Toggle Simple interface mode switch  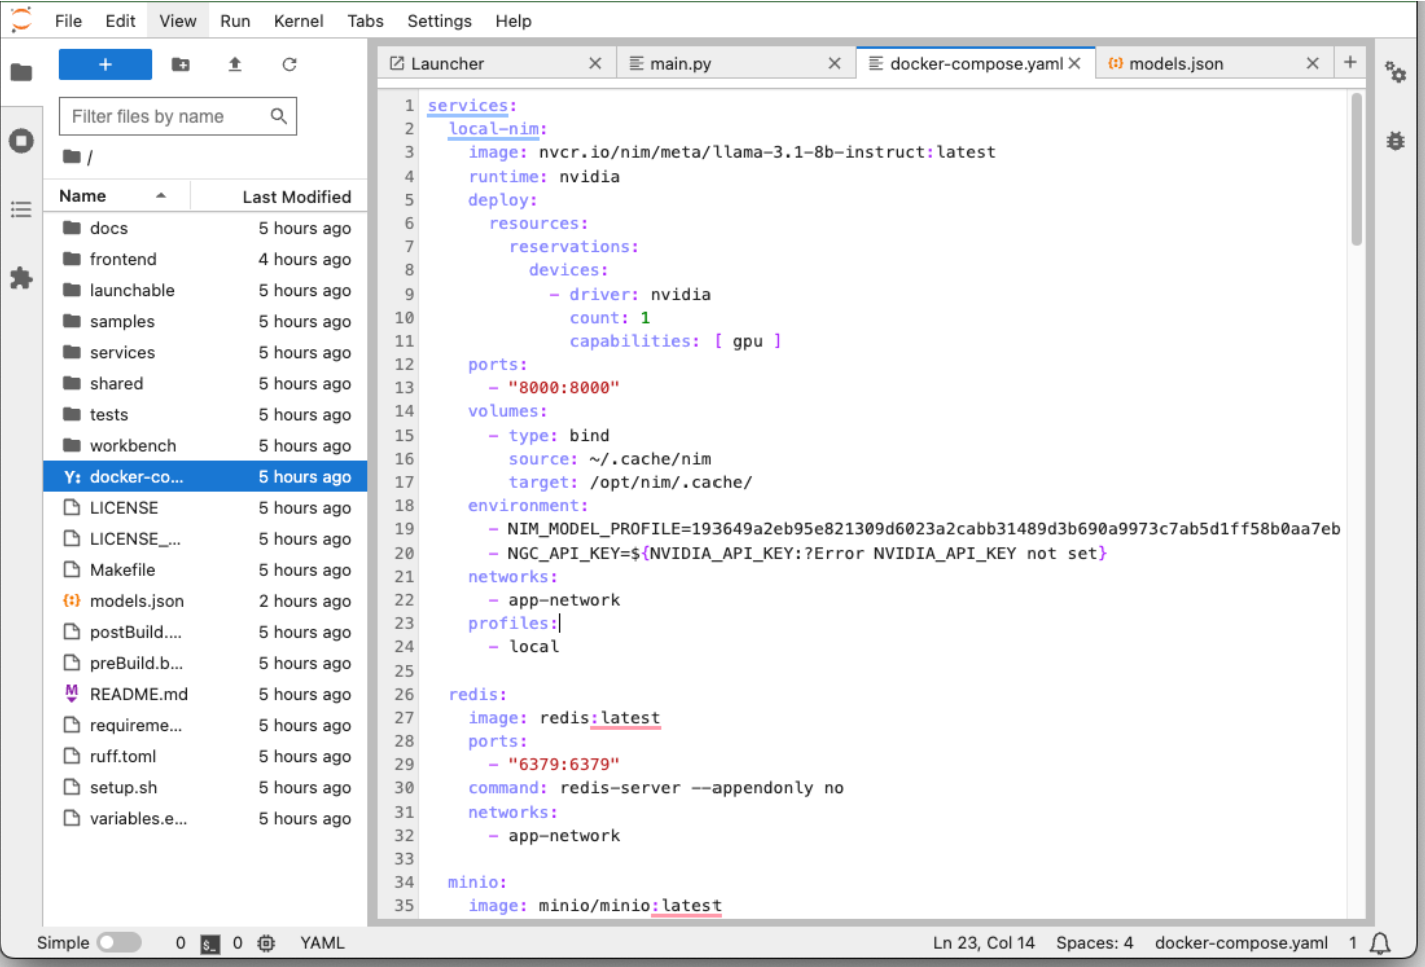(x=119, y=943)
